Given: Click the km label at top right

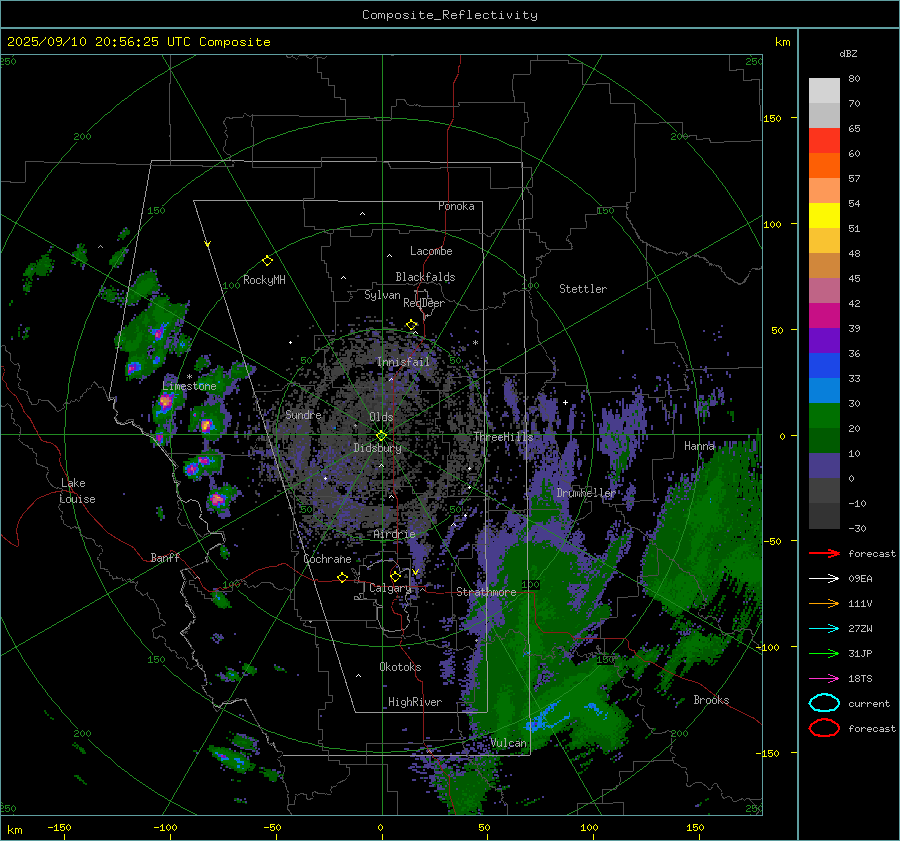Looking at the screenshot, I should click(782, 42).
